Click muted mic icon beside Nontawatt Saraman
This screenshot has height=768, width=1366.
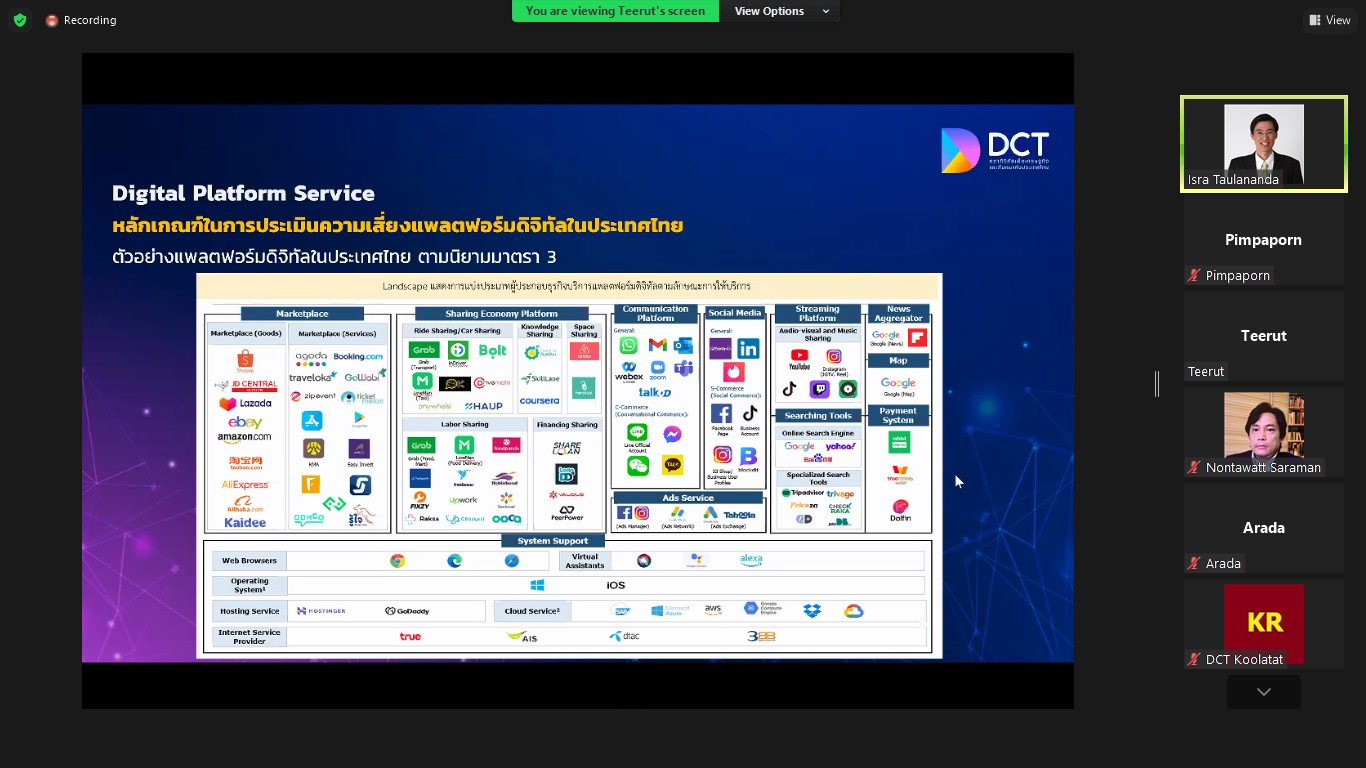(1194, 468)
